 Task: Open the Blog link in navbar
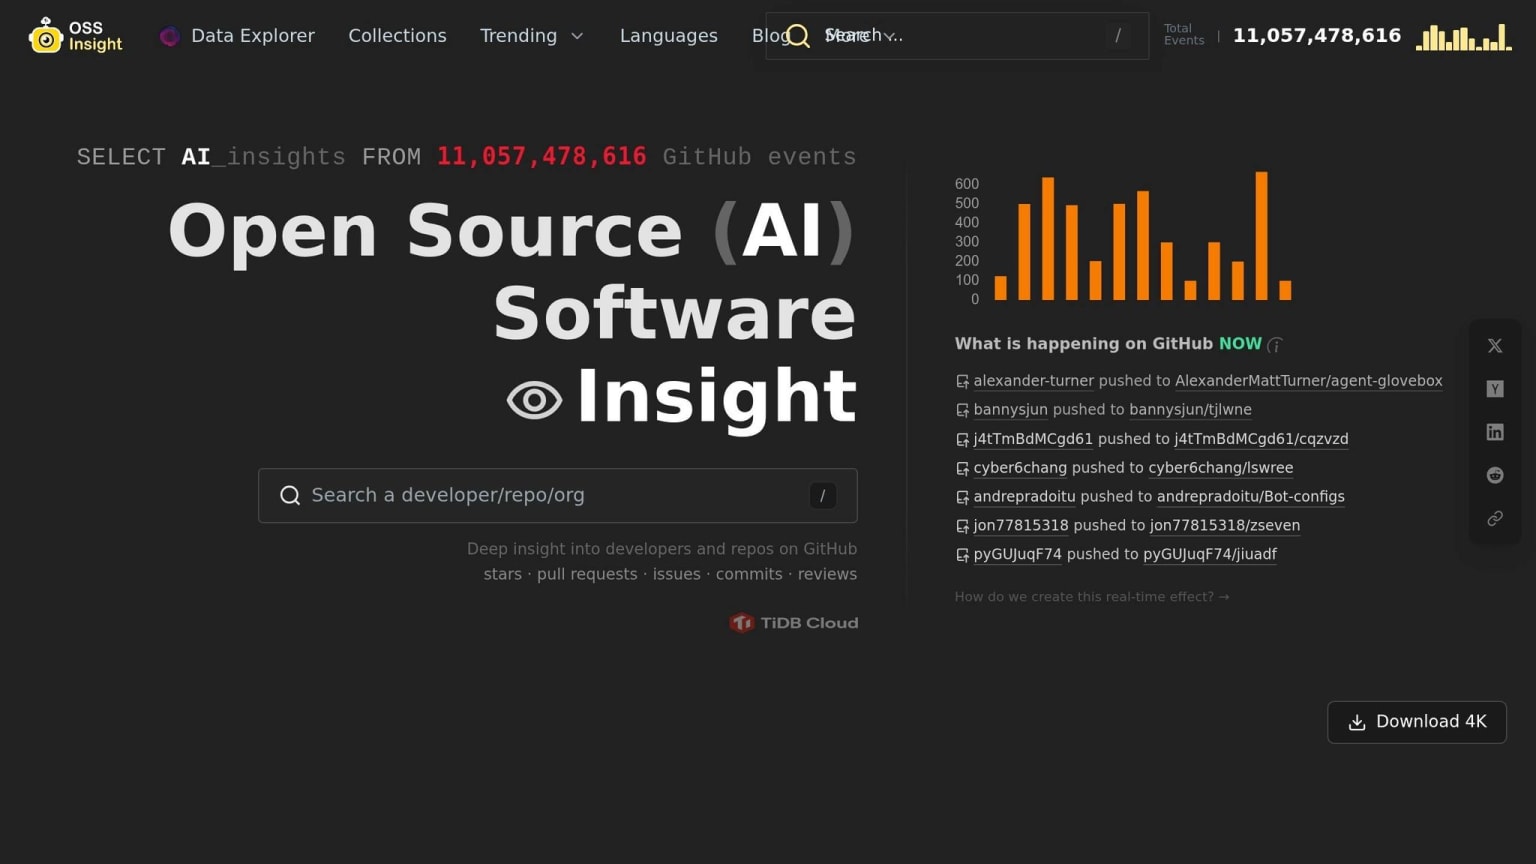(x=770, y=36)
